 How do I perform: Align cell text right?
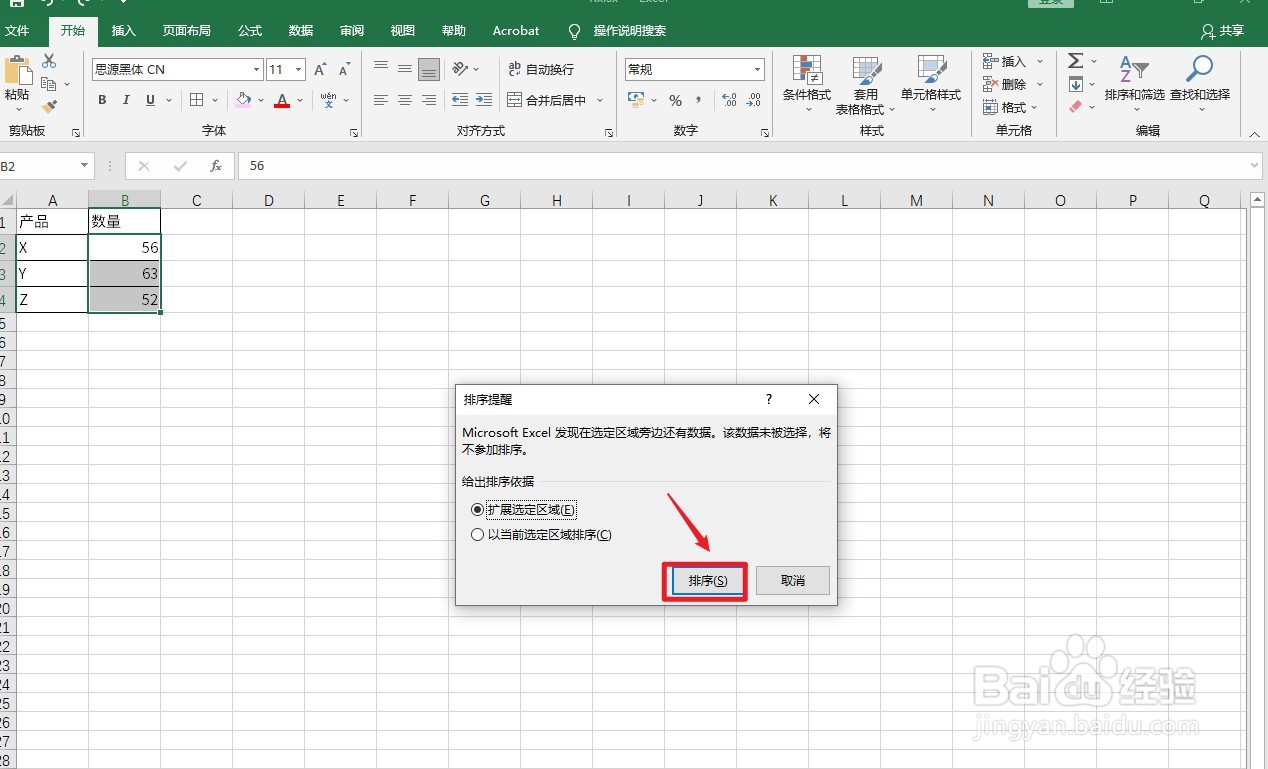[x=429, y=100]
